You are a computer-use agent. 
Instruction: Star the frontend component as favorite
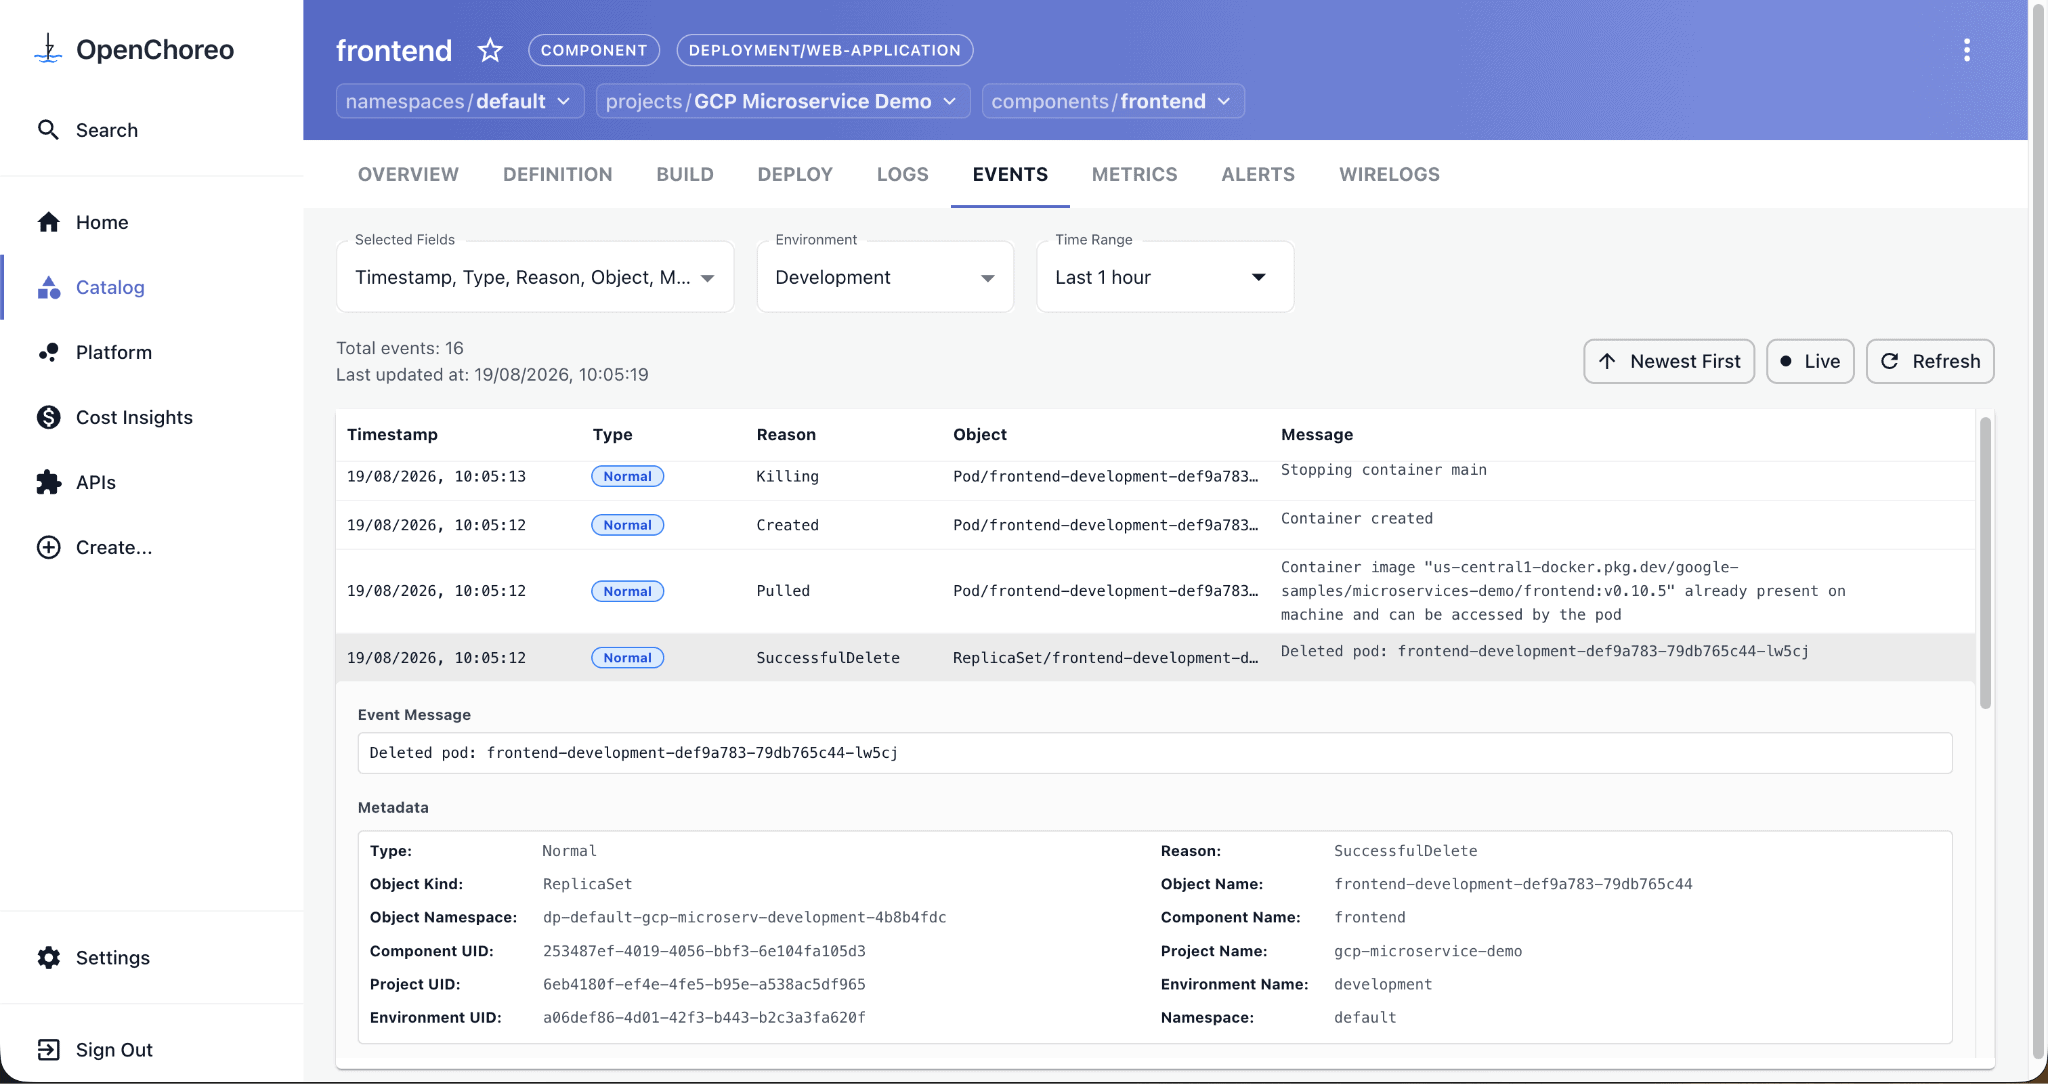click(x=490, y=50)
